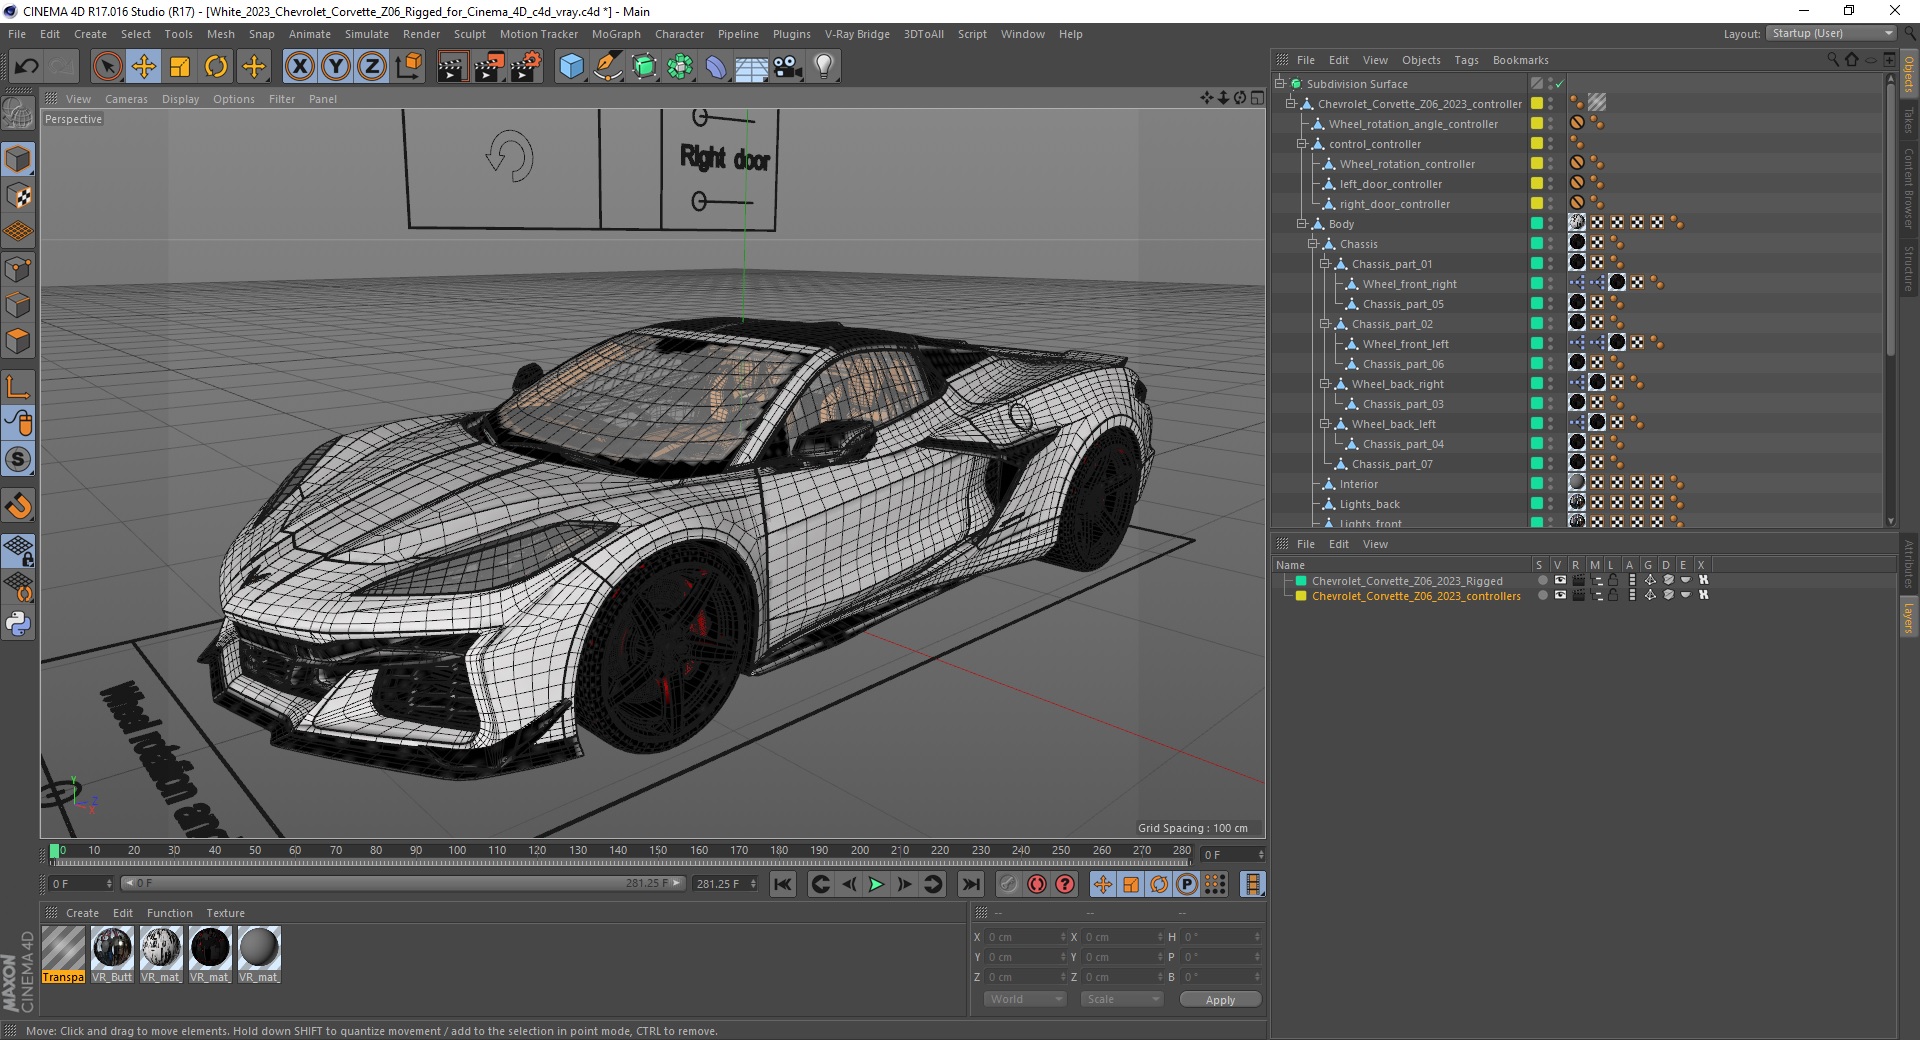Add a floor environment object icon
The image size is (1920, 1040).
pyautogui.click(x=752, y=67)
